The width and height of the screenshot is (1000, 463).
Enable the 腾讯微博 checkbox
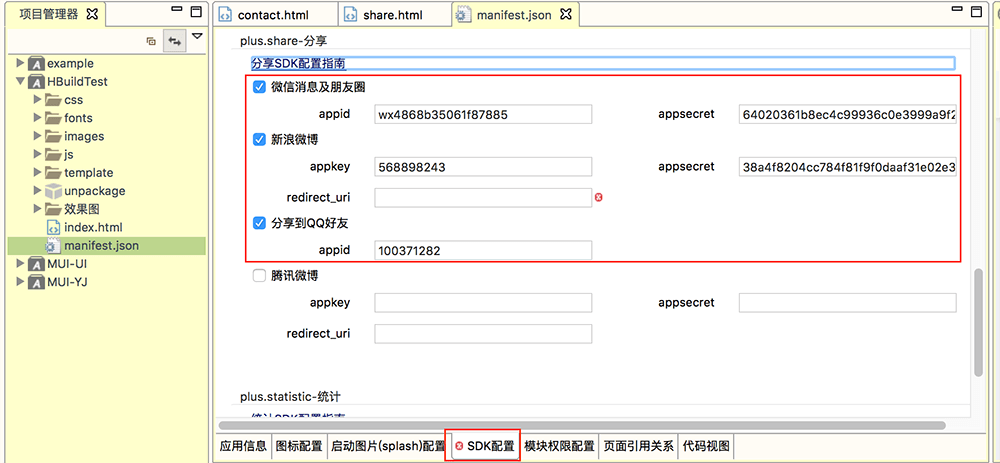[260, 275]
